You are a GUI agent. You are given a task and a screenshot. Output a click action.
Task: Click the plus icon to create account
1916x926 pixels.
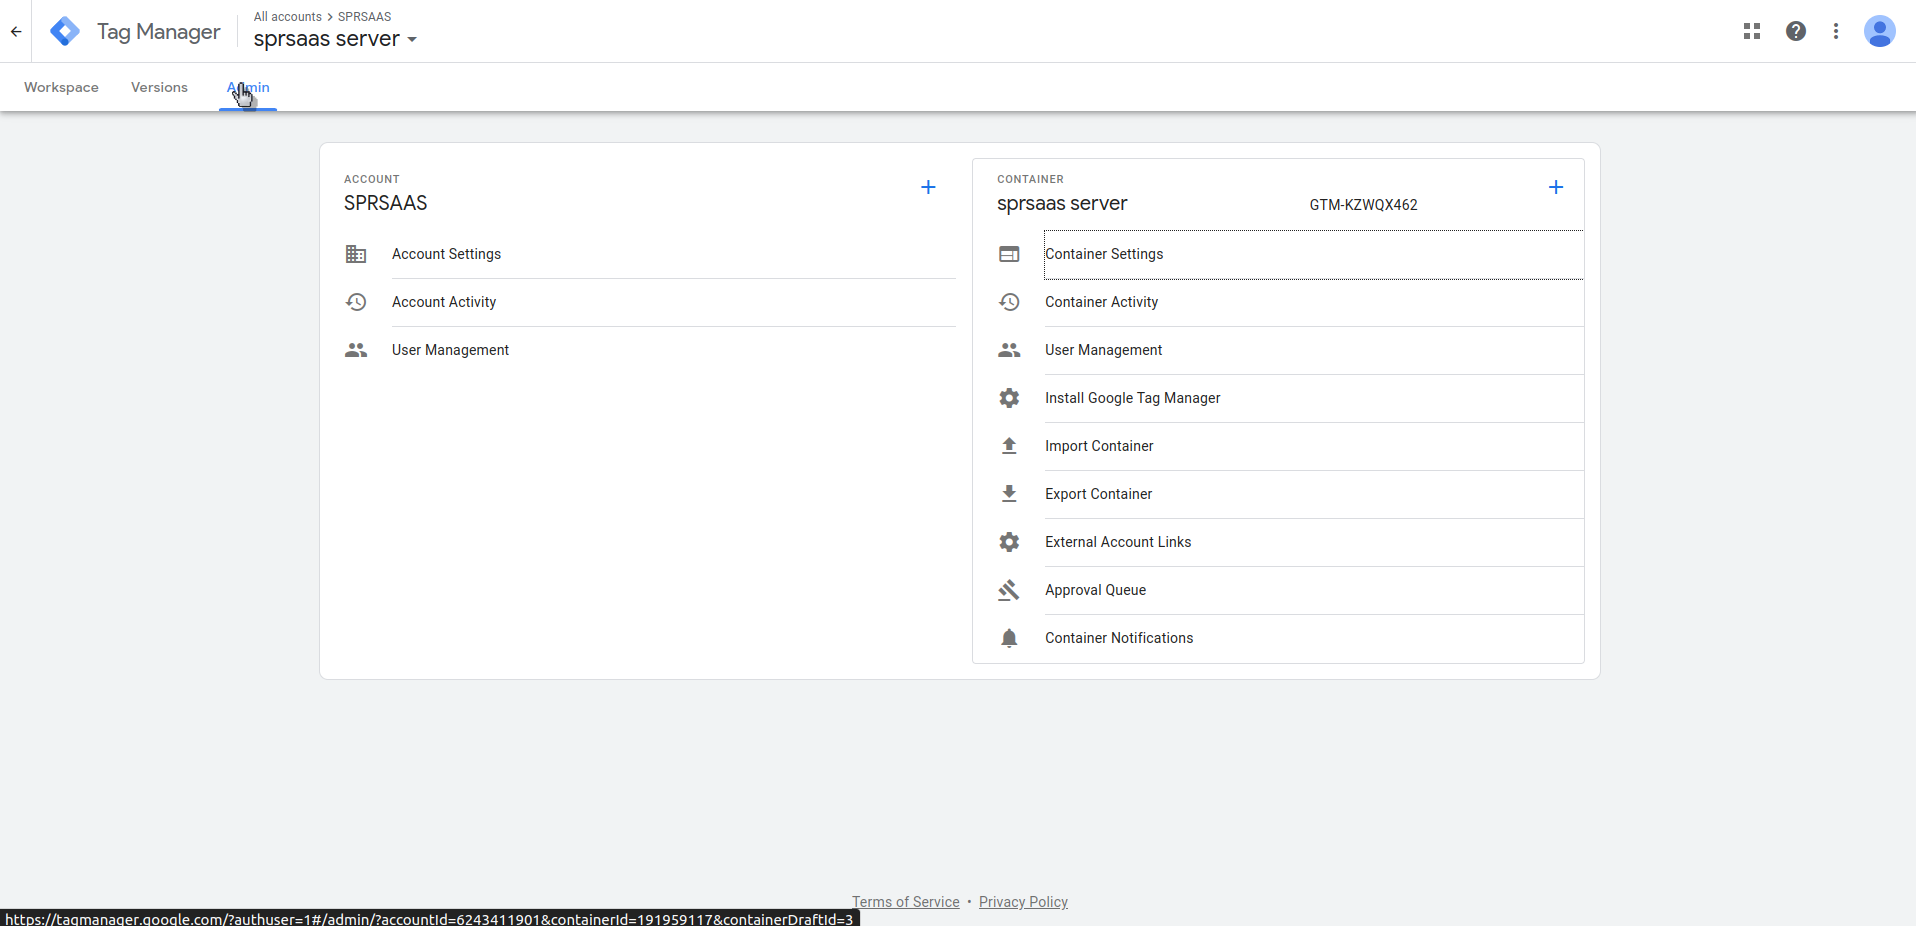pos(928,187)
